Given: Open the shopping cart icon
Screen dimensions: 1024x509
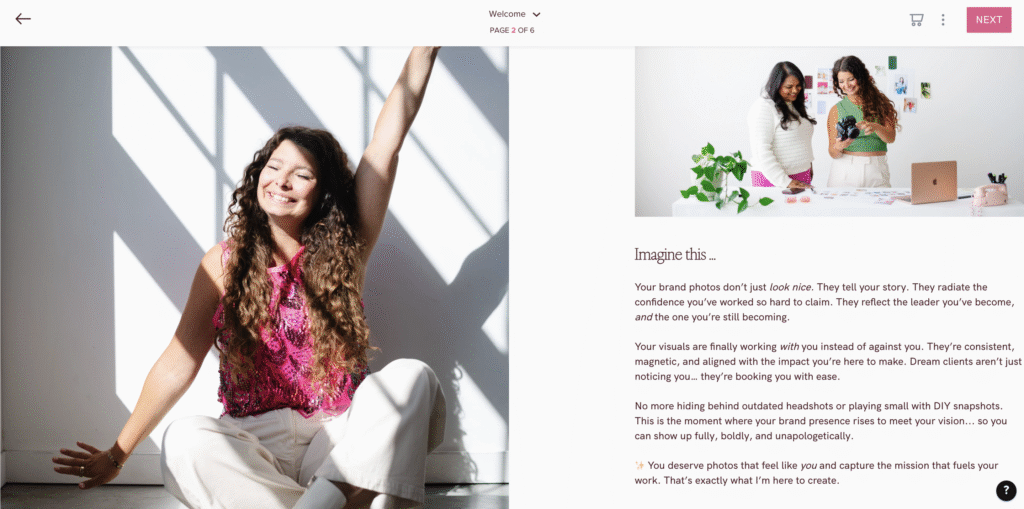Looking at the screenshot, I should [916, 20].
